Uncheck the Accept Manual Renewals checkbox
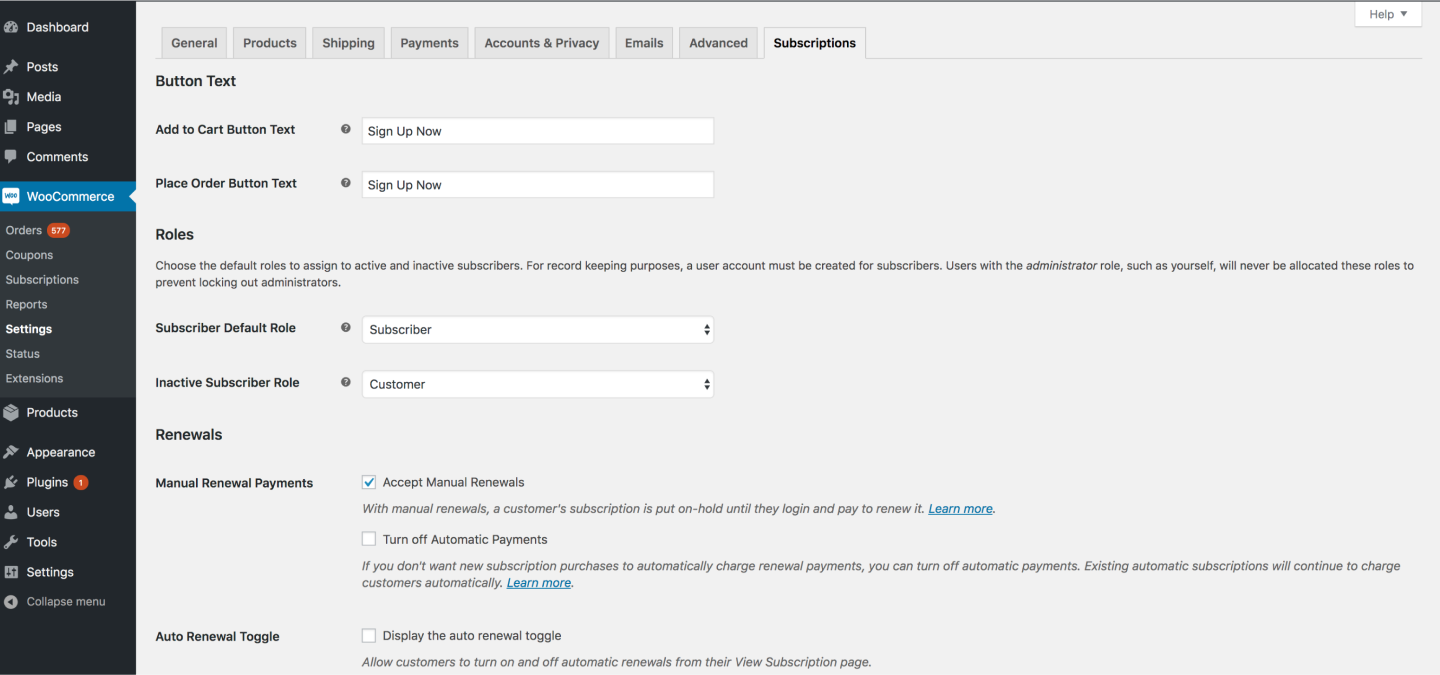Screen dimensions: 1440x675 [369, 482]
